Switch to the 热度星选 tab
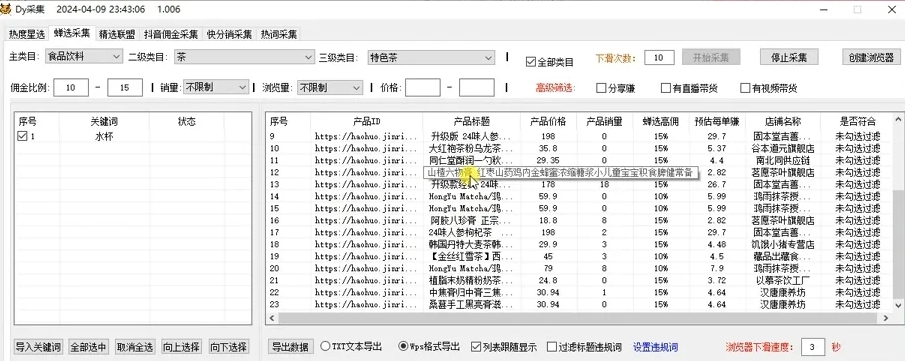This screenshot has width=905, height=361. pos(27,35)
